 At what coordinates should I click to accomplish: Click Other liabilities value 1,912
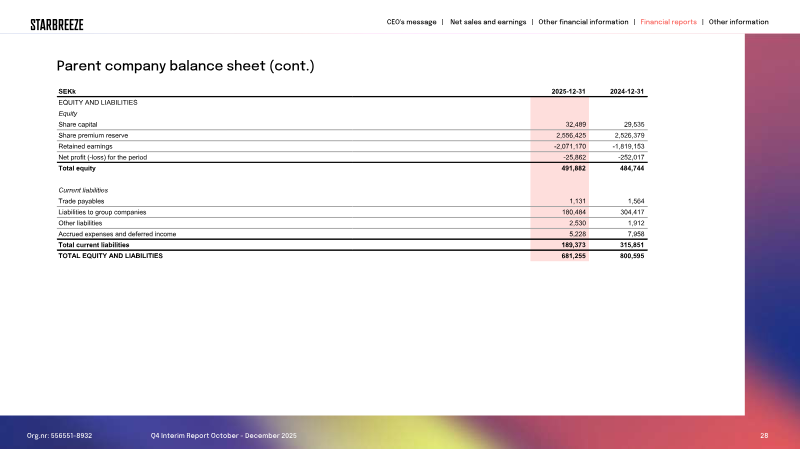(636, 223)
